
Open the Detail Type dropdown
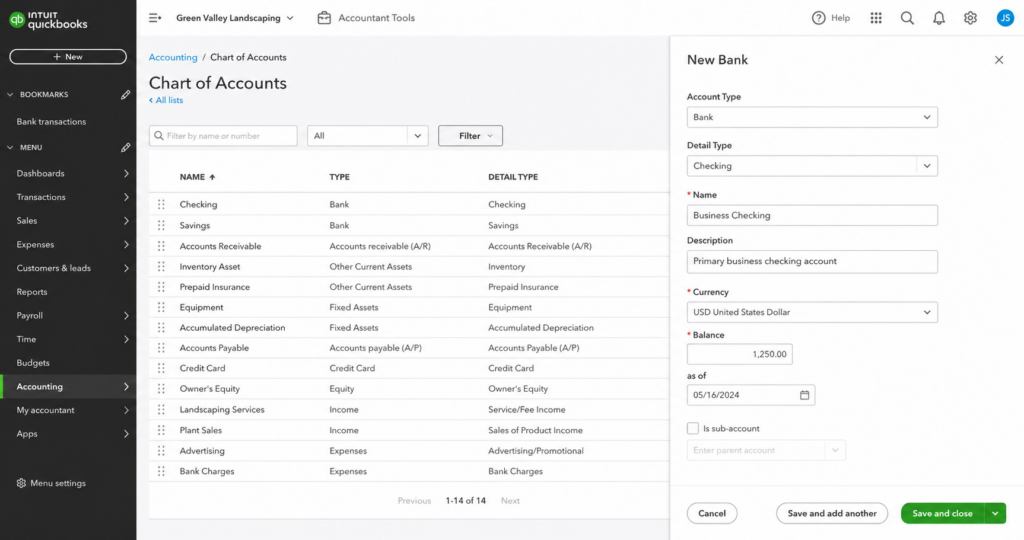tap(812, 166)
